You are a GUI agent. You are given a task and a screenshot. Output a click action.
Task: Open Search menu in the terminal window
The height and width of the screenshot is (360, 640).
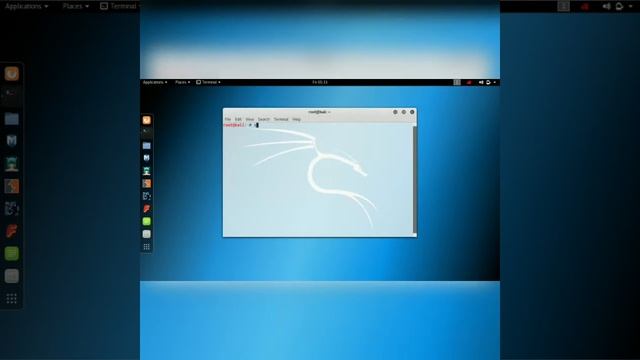pyautogui.click(x=264, y=119)
